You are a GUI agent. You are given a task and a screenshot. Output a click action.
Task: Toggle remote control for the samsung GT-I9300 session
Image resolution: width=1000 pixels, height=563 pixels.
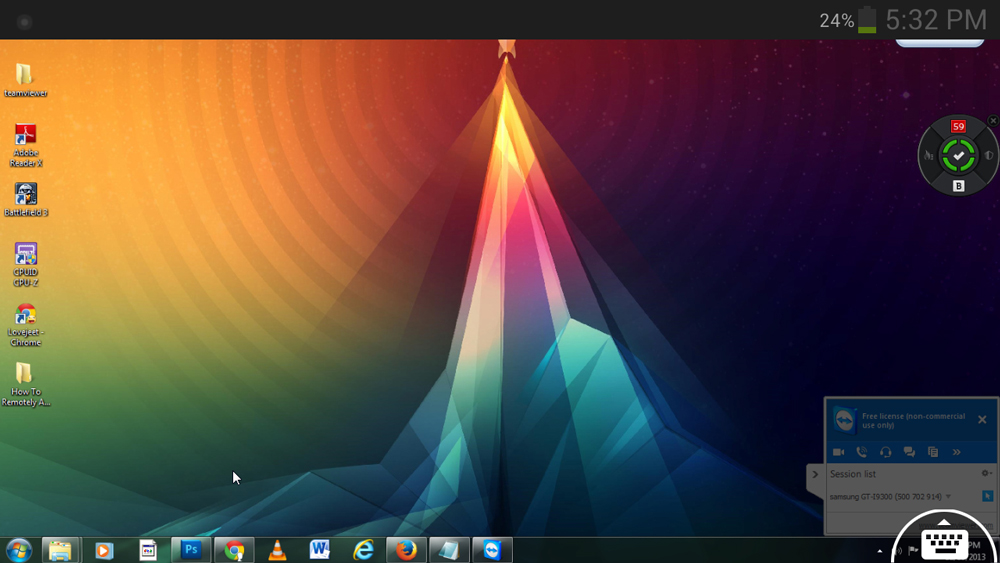tap(987, 496)
